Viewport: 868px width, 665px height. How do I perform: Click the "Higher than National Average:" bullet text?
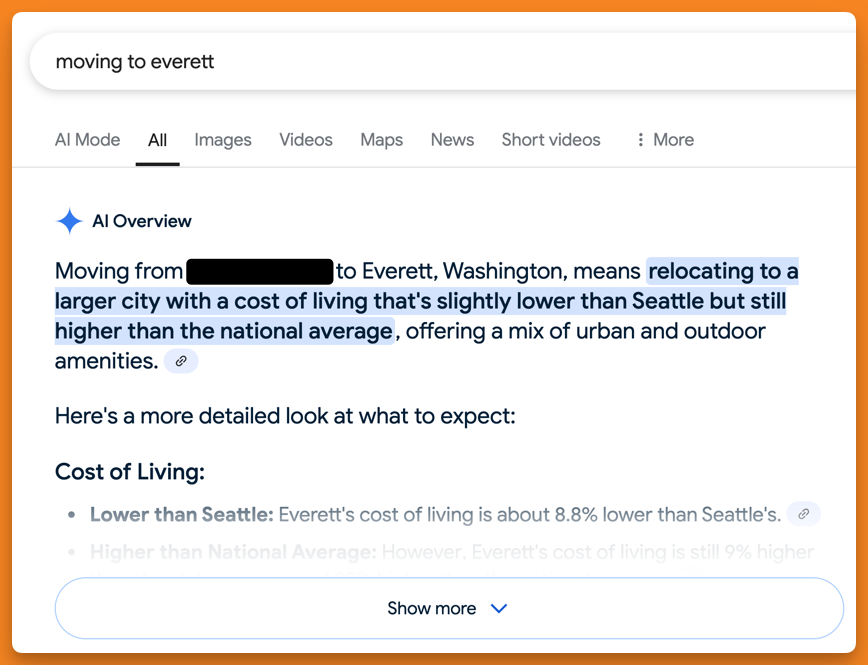point(233,551)
